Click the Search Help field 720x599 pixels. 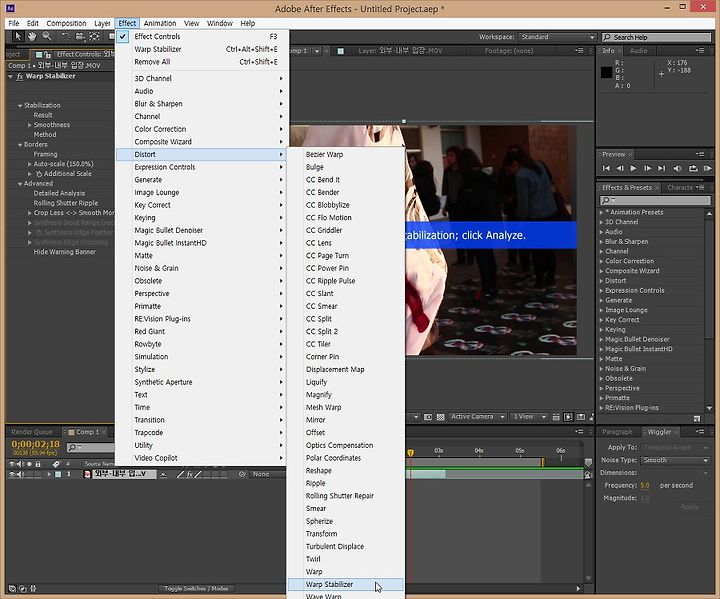click(657, 37)
